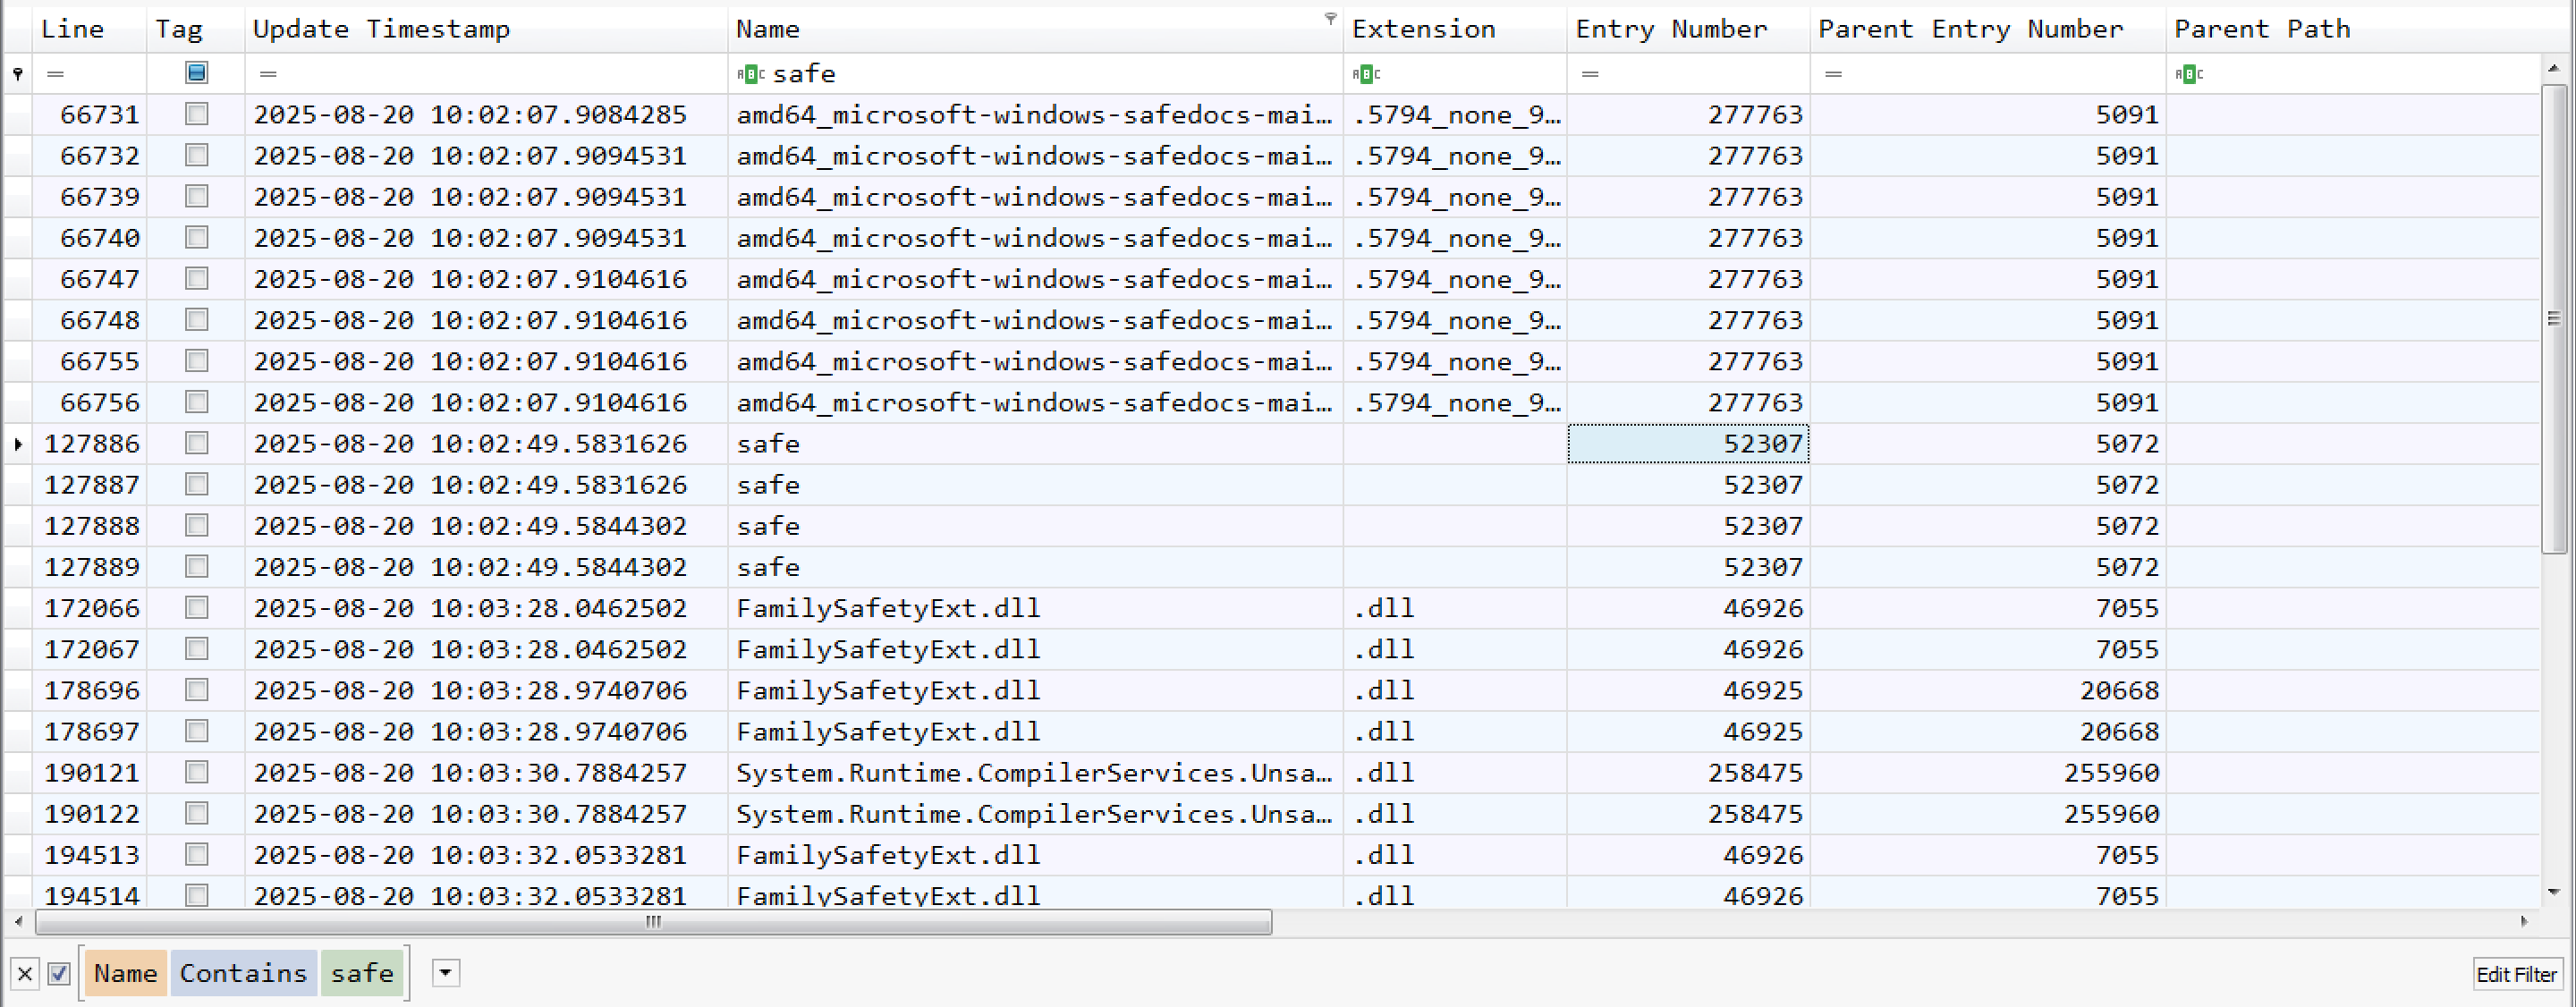Screen dimensions: 2576x1007
Task: Click the Update Timestamp equals filter operator
Action: pos(268,74)
